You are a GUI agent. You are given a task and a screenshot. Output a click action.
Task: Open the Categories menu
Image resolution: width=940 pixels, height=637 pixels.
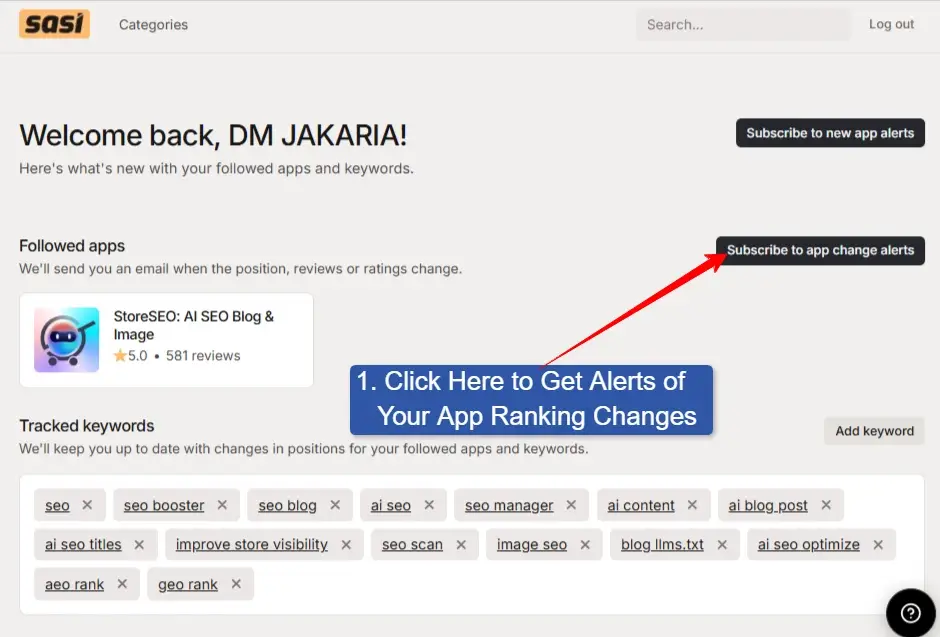tap(153, 24)
